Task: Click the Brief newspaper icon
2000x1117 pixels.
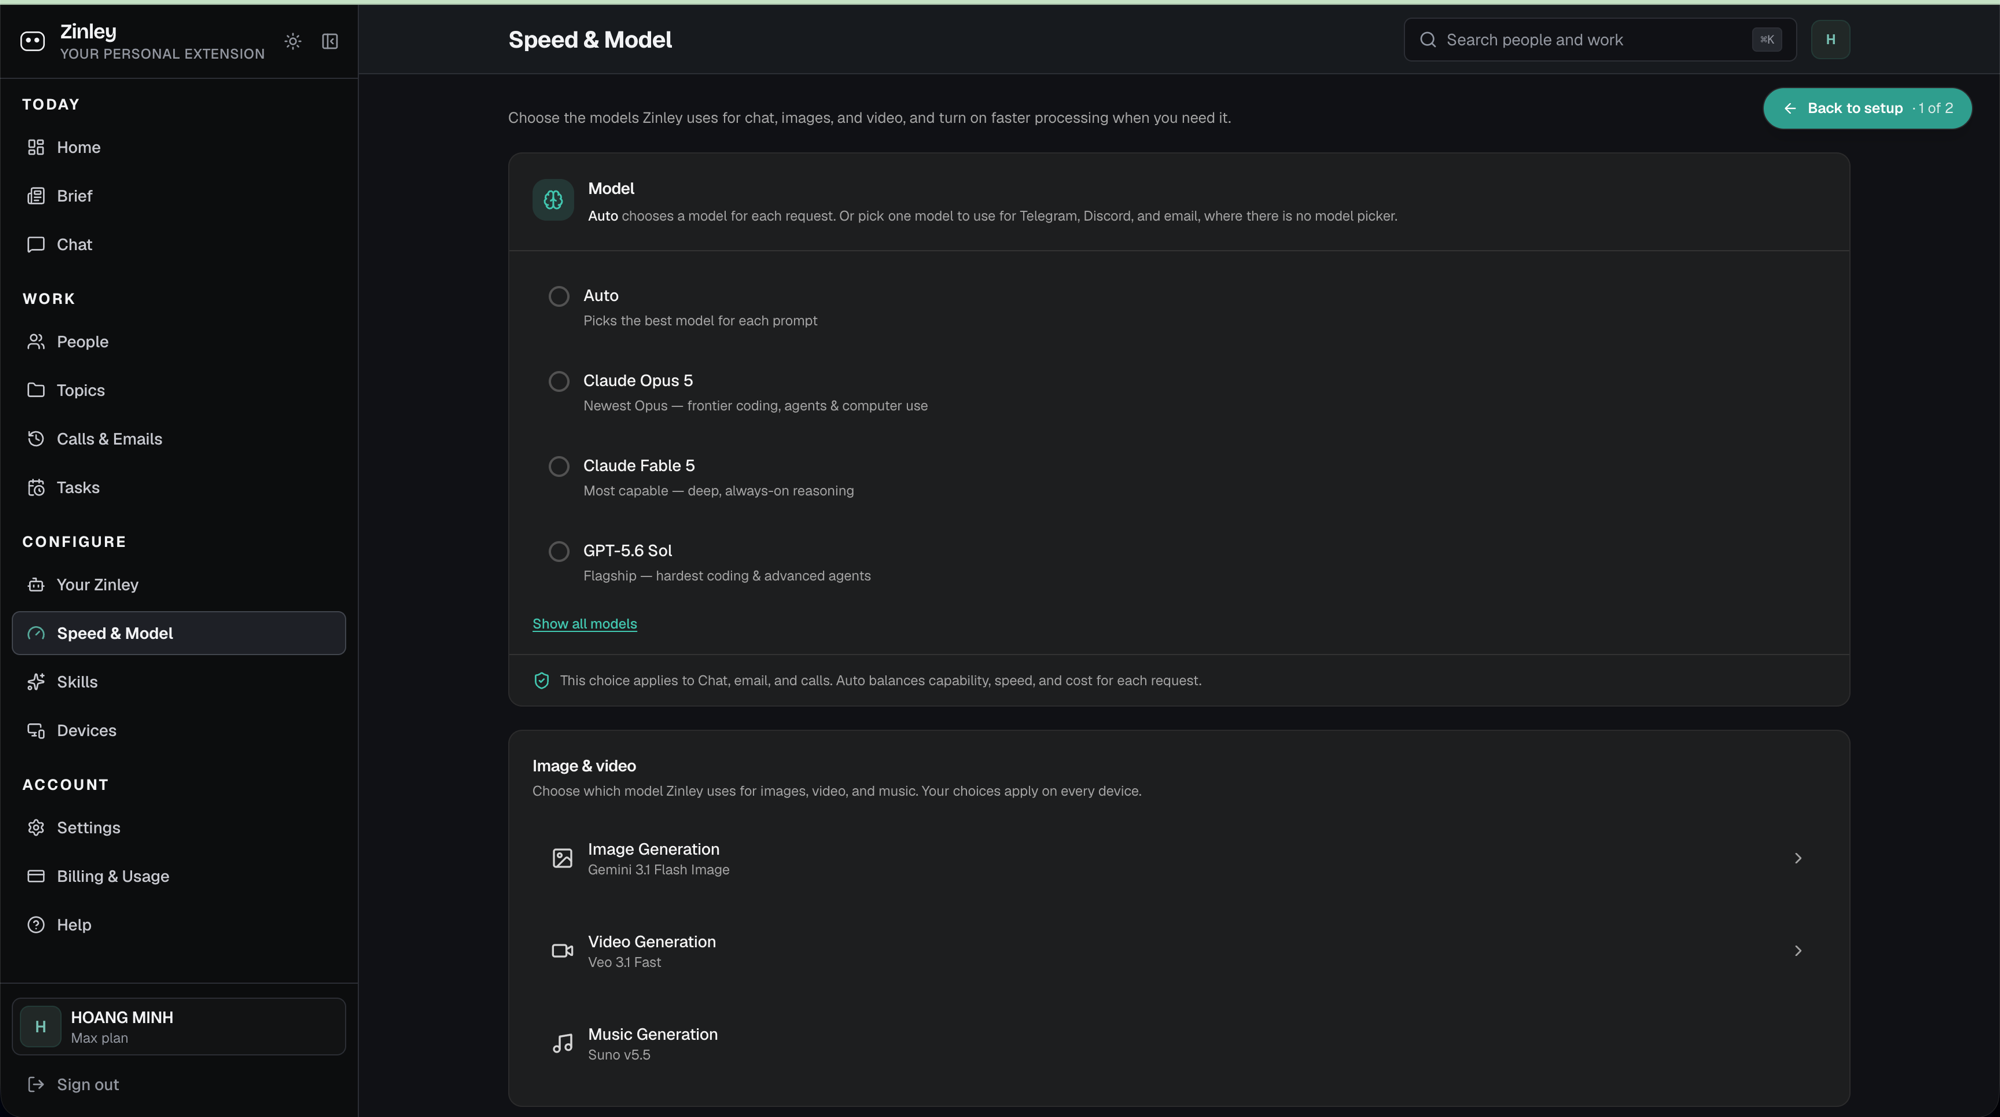Action: click(36, 196)
